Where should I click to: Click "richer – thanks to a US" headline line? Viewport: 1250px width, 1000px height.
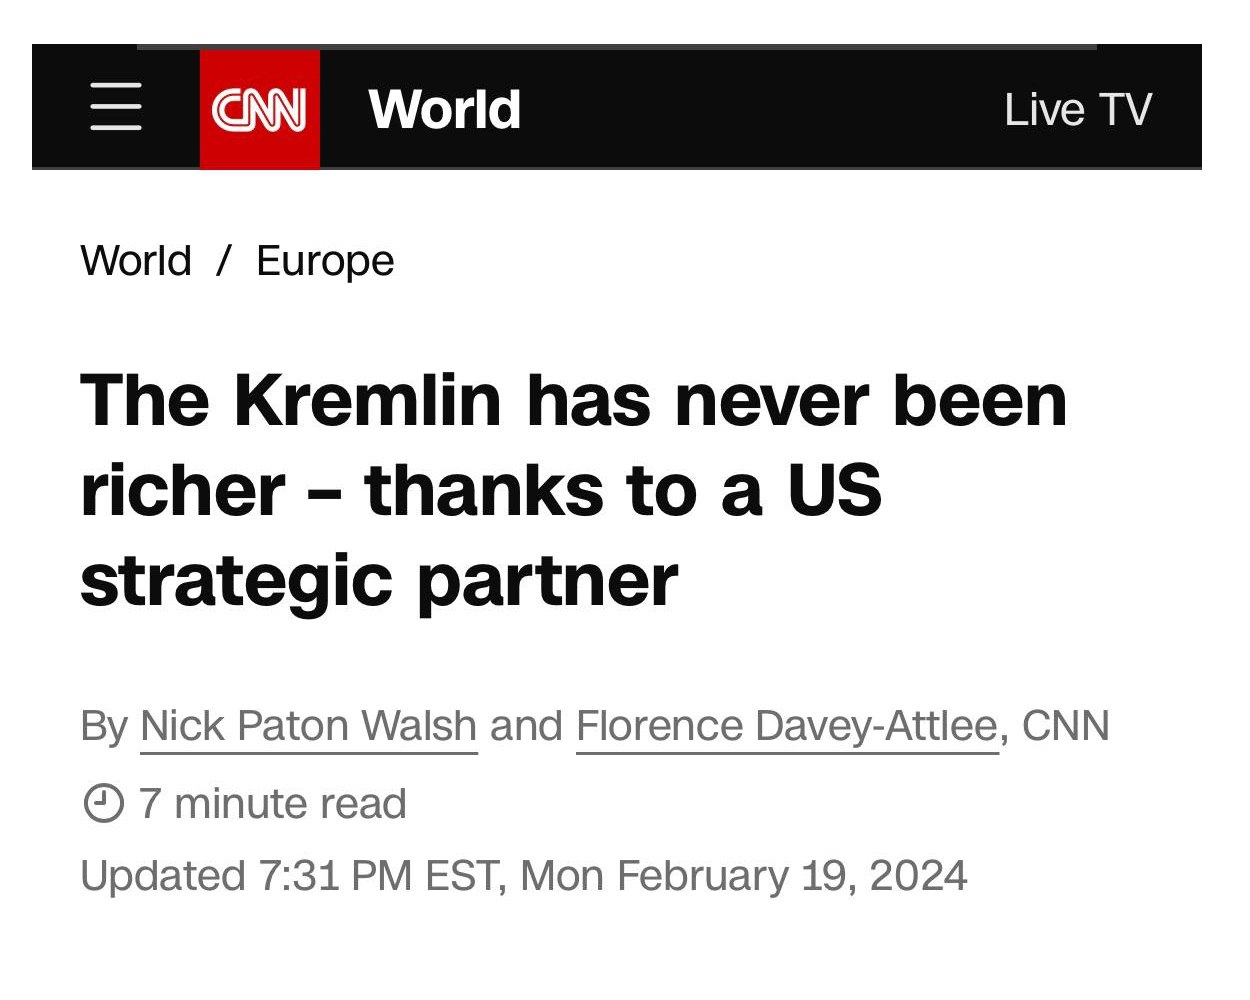481,491
